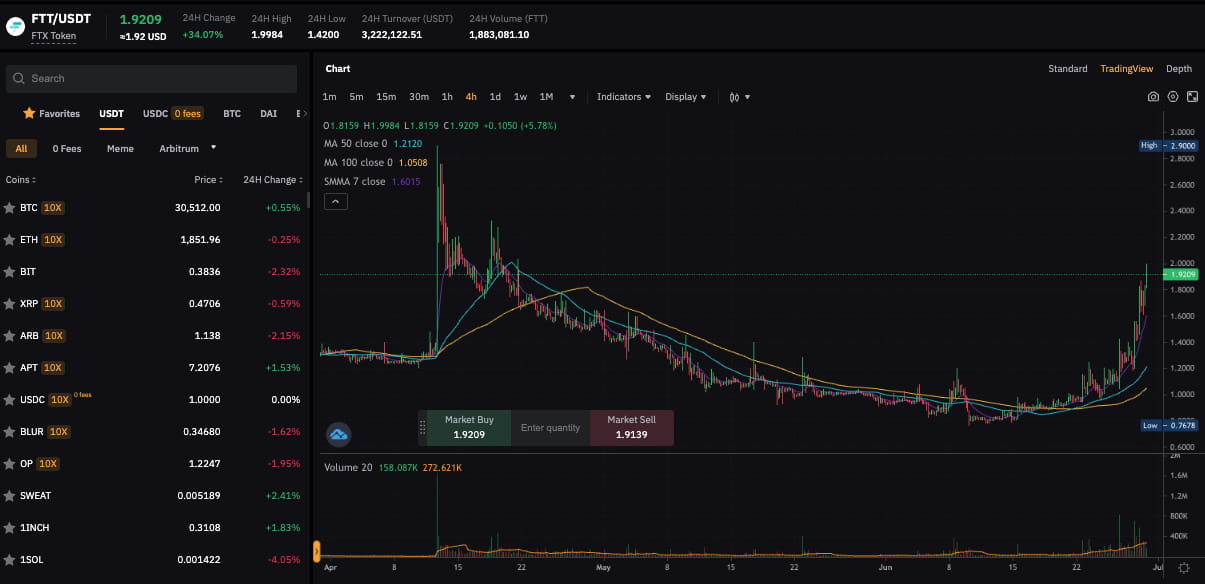The image size is (1205, 584).
Task: Sort list by Coins column
Action: [x=21, y=180]
